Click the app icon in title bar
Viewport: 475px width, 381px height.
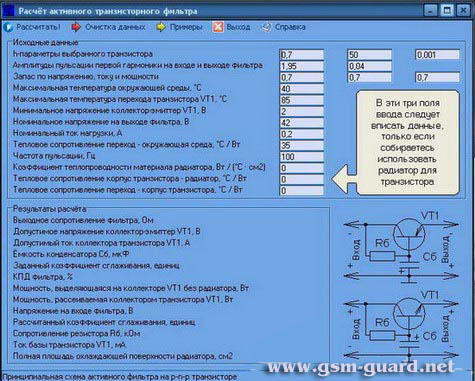tap(8, 11)
